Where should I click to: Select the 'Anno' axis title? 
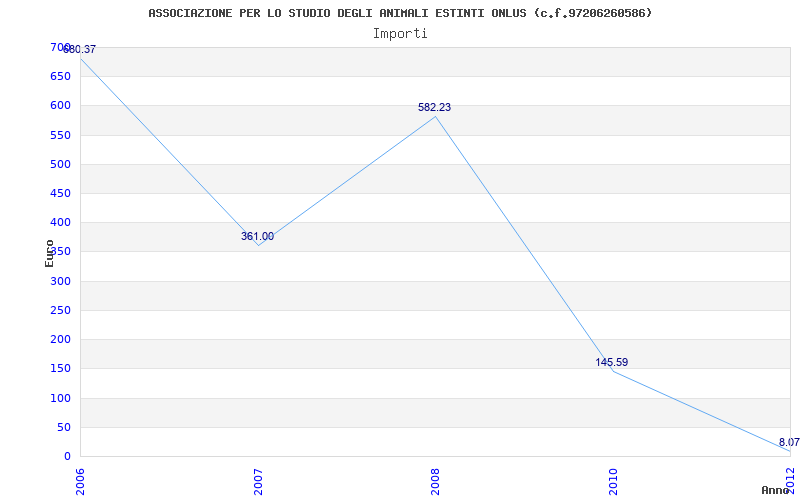tap(775, 490)
